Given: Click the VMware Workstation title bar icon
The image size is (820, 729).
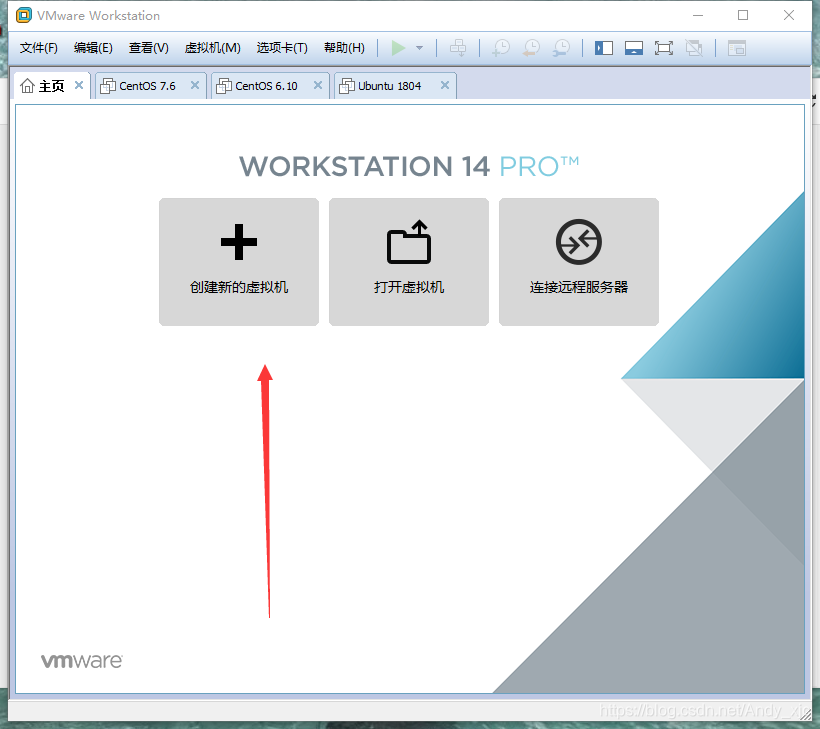Looking at the screenshot, I should coord(24,16).
